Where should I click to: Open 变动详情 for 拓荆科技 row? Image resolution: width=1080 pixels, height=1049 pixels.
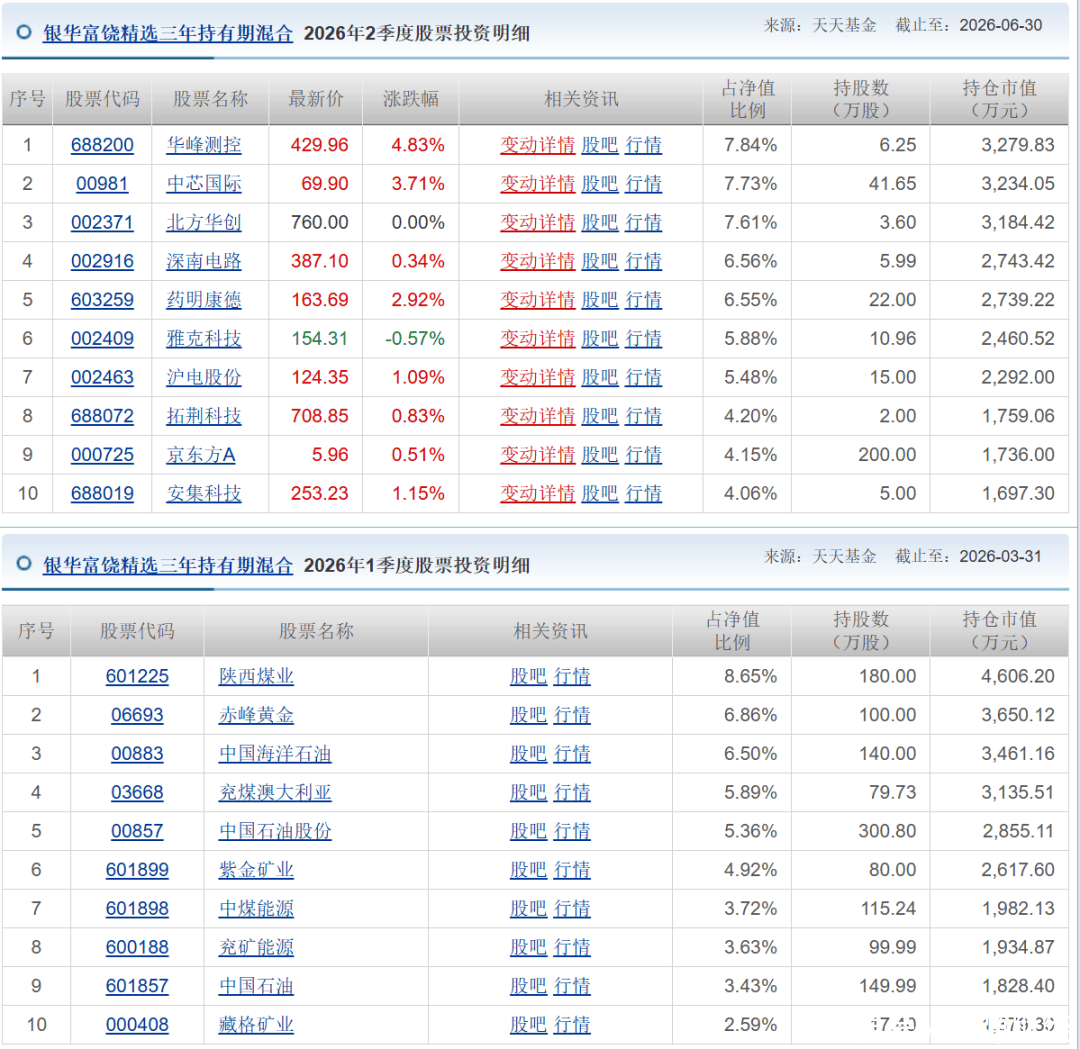(537, 416)
